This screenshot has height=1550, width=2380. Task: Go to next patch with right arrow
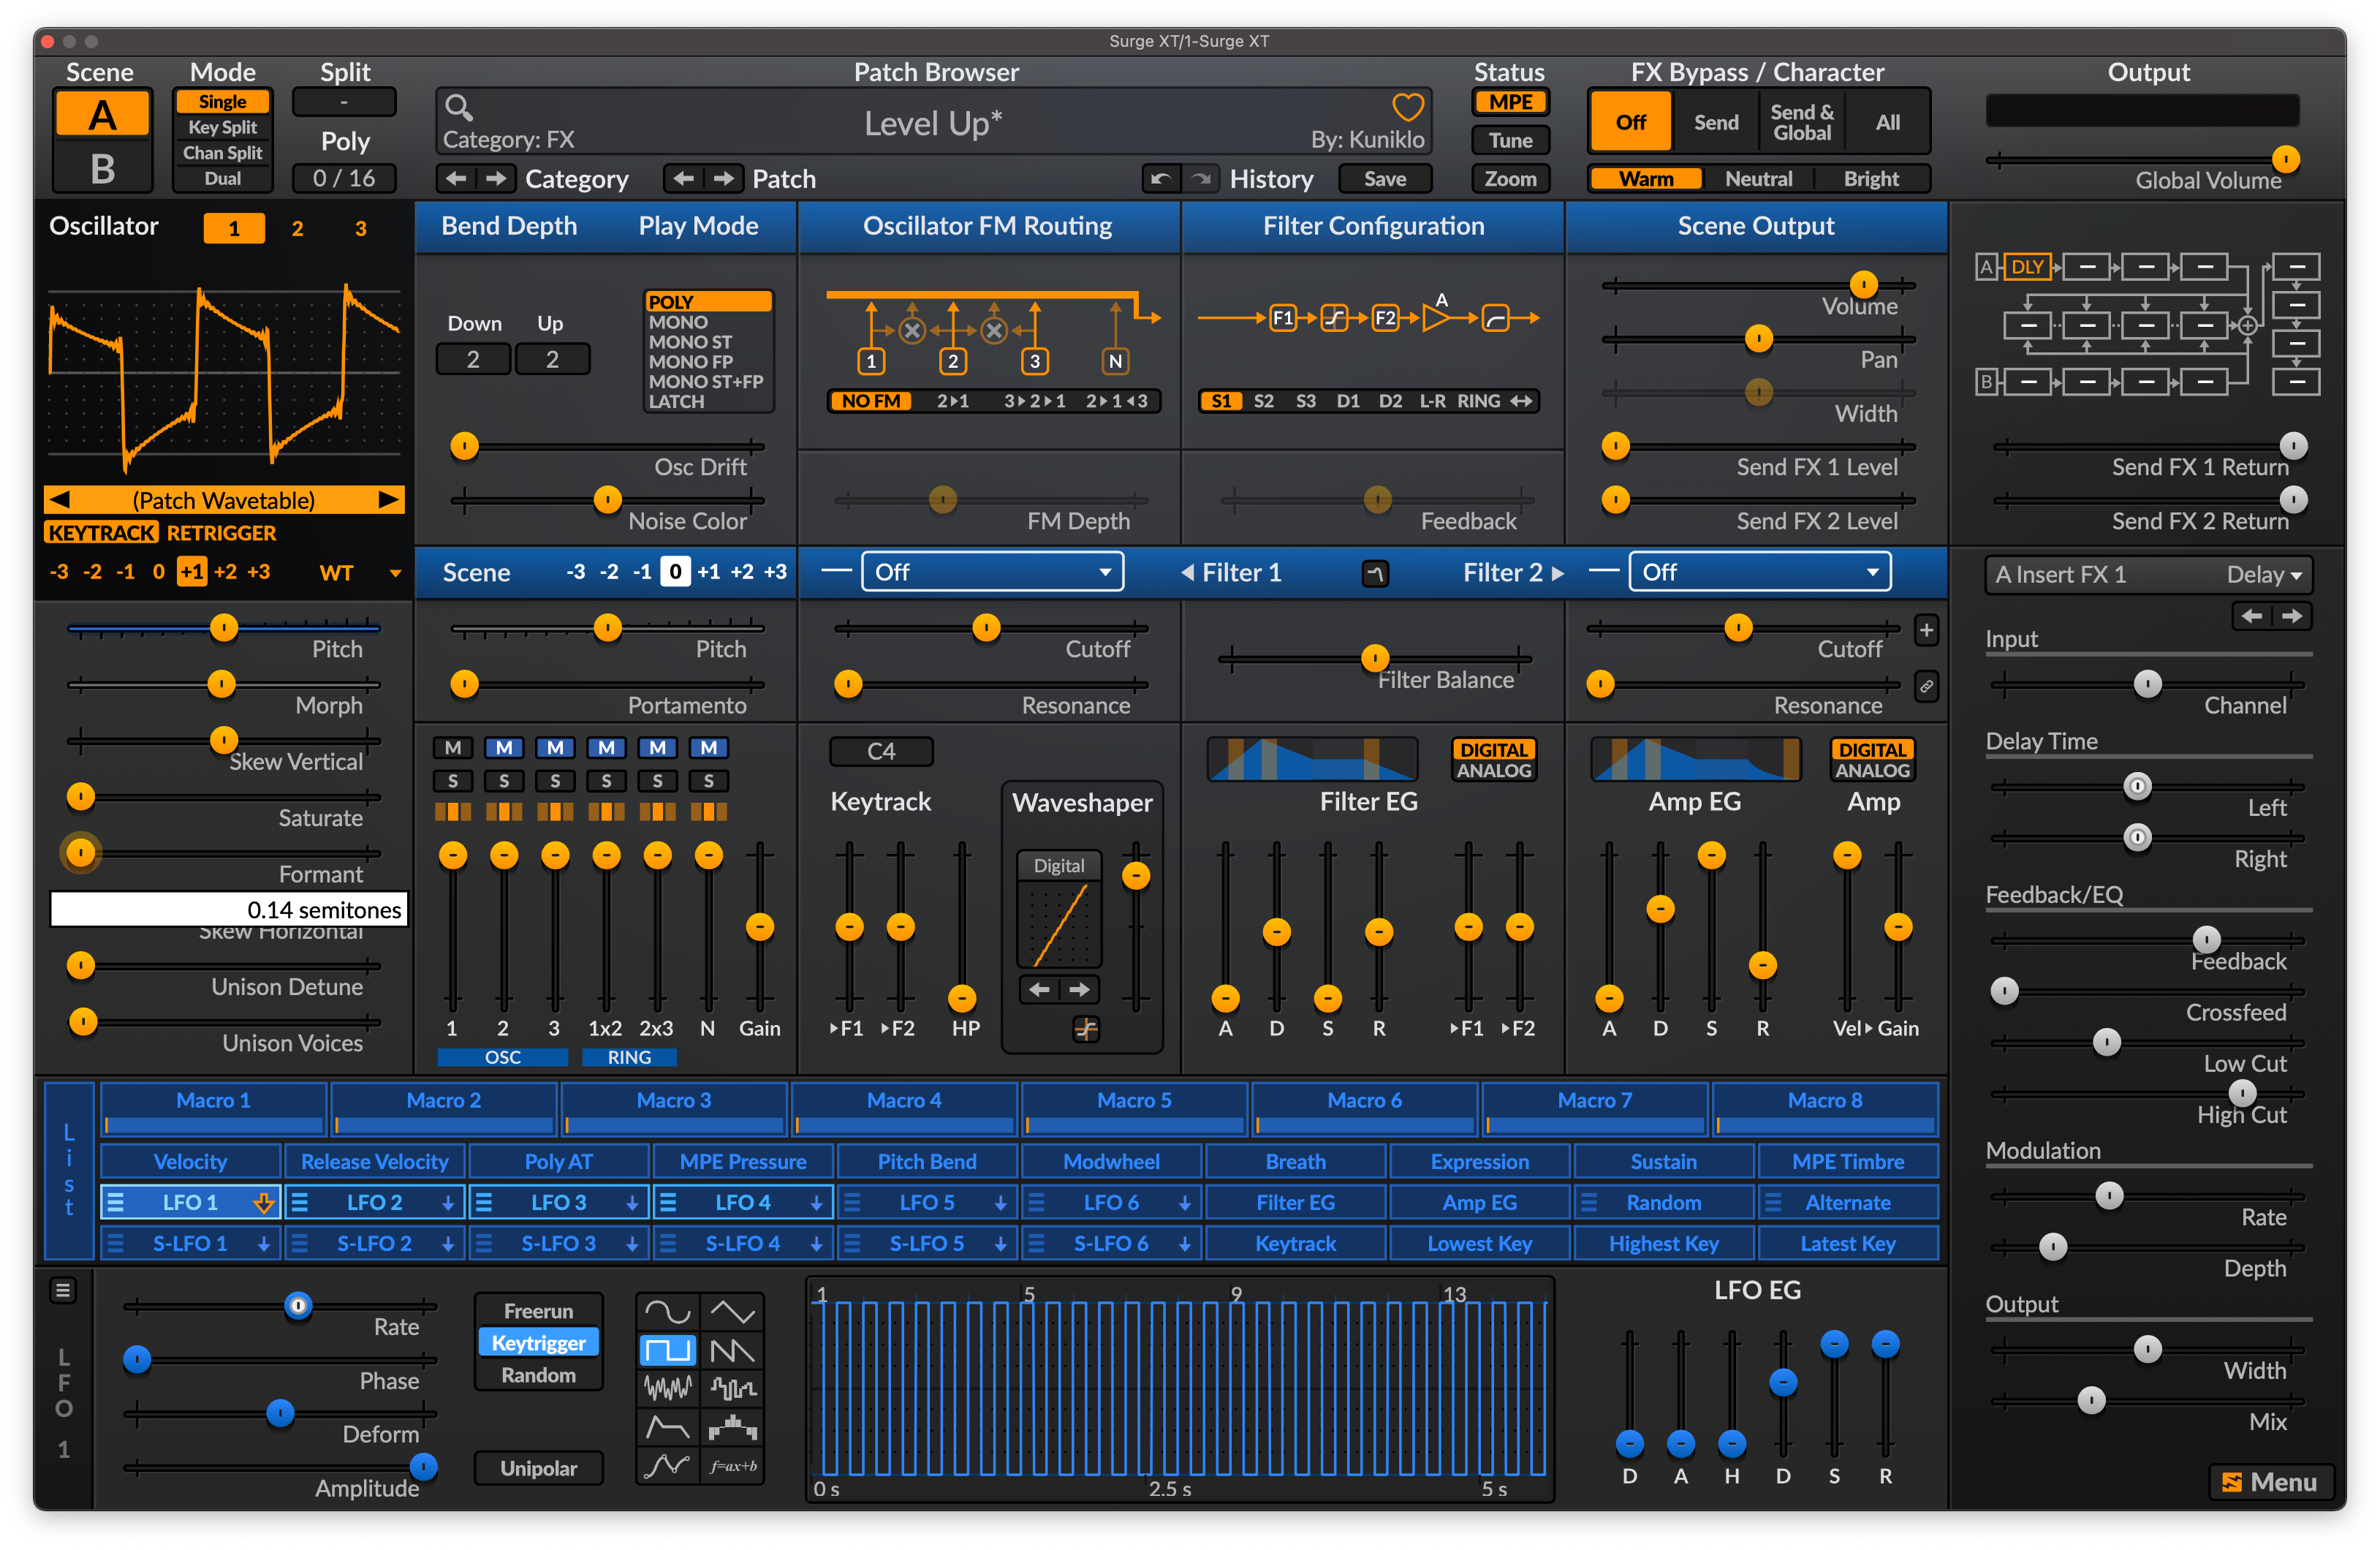pos(724,179)
